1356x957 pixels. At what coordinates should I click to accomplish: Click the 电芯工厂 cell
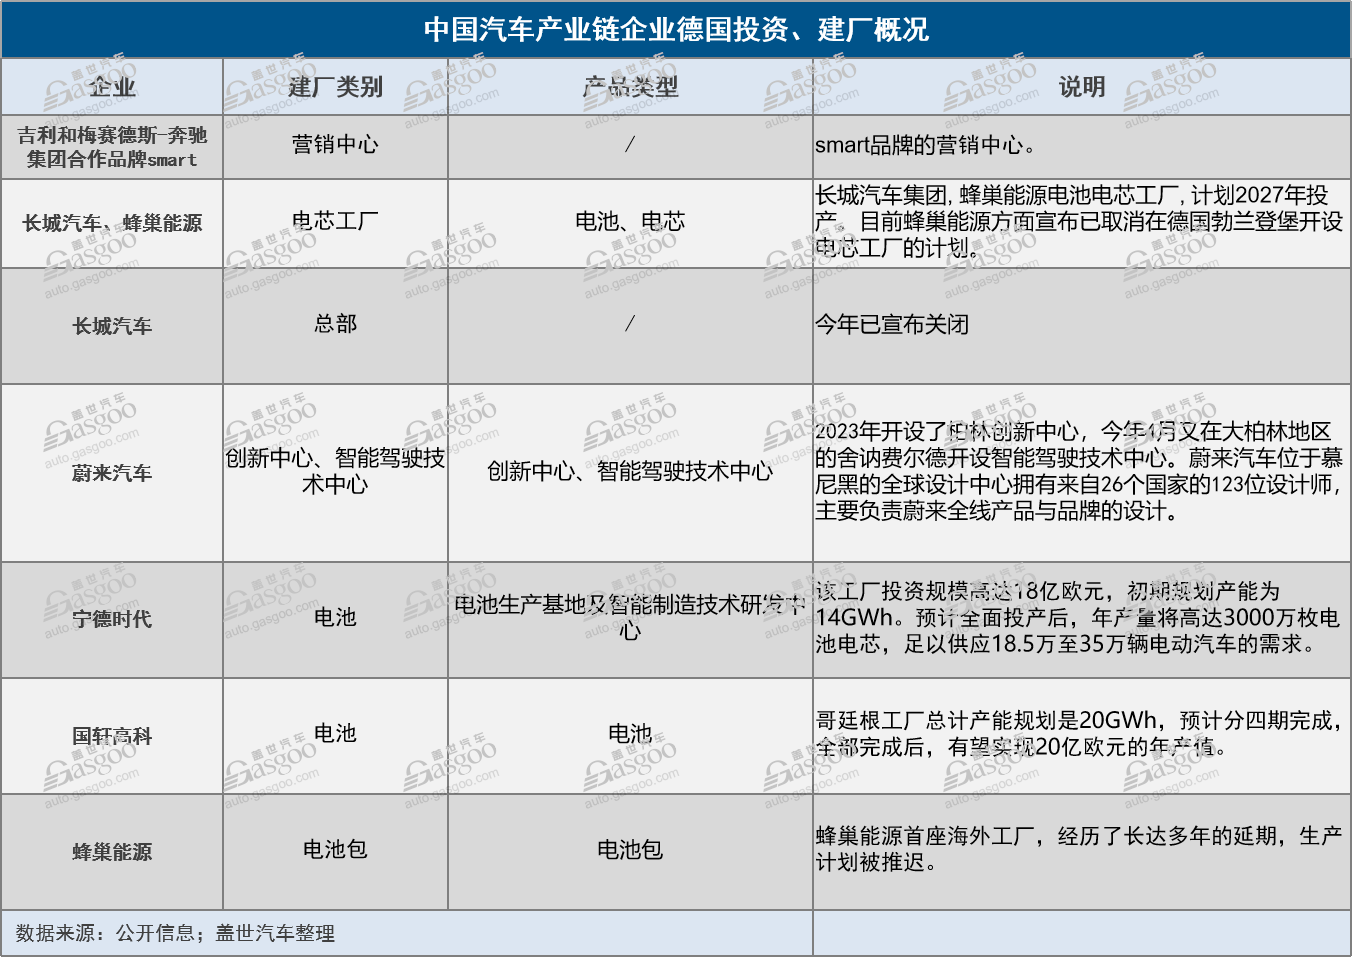coord(335,221)
